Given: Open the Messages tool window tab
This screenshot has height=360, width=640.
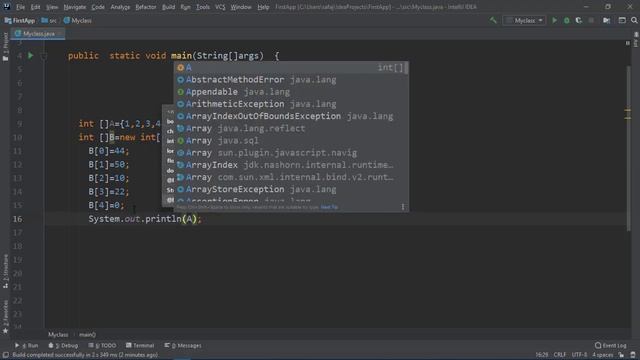Looking at the screenshot, I should pos(183,345).
